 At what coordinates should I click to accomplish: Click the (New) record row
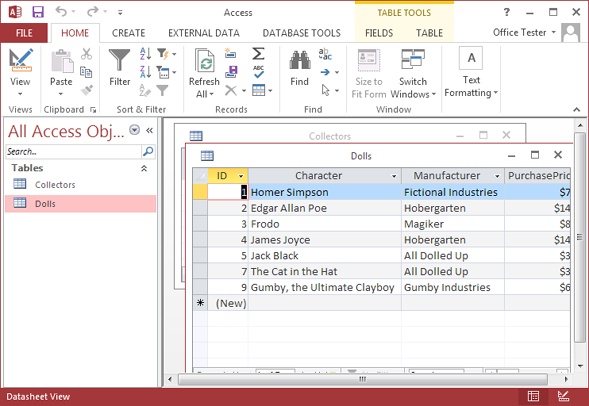(381, 303)
